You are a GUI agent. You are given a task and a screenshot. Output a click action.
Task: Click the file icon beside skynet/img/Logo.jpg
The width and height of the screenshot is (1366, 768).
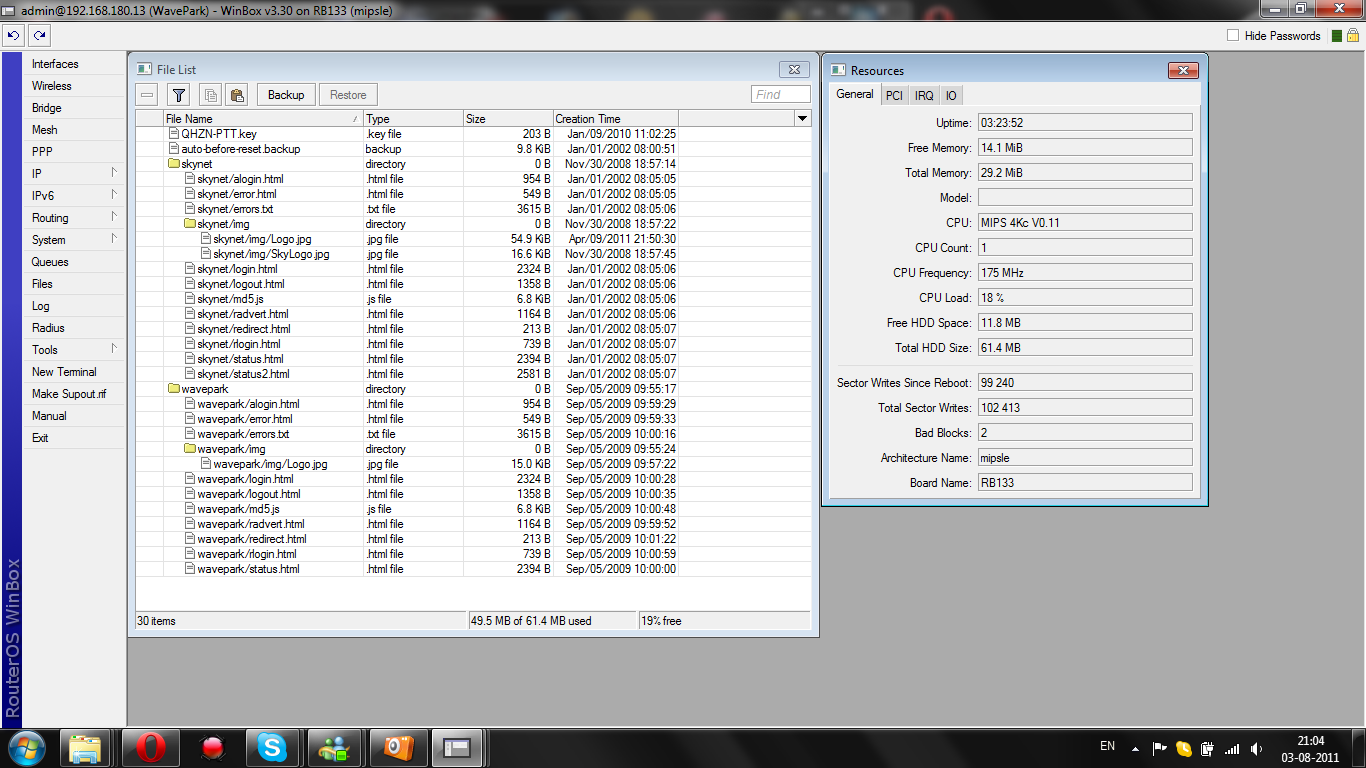206,239
